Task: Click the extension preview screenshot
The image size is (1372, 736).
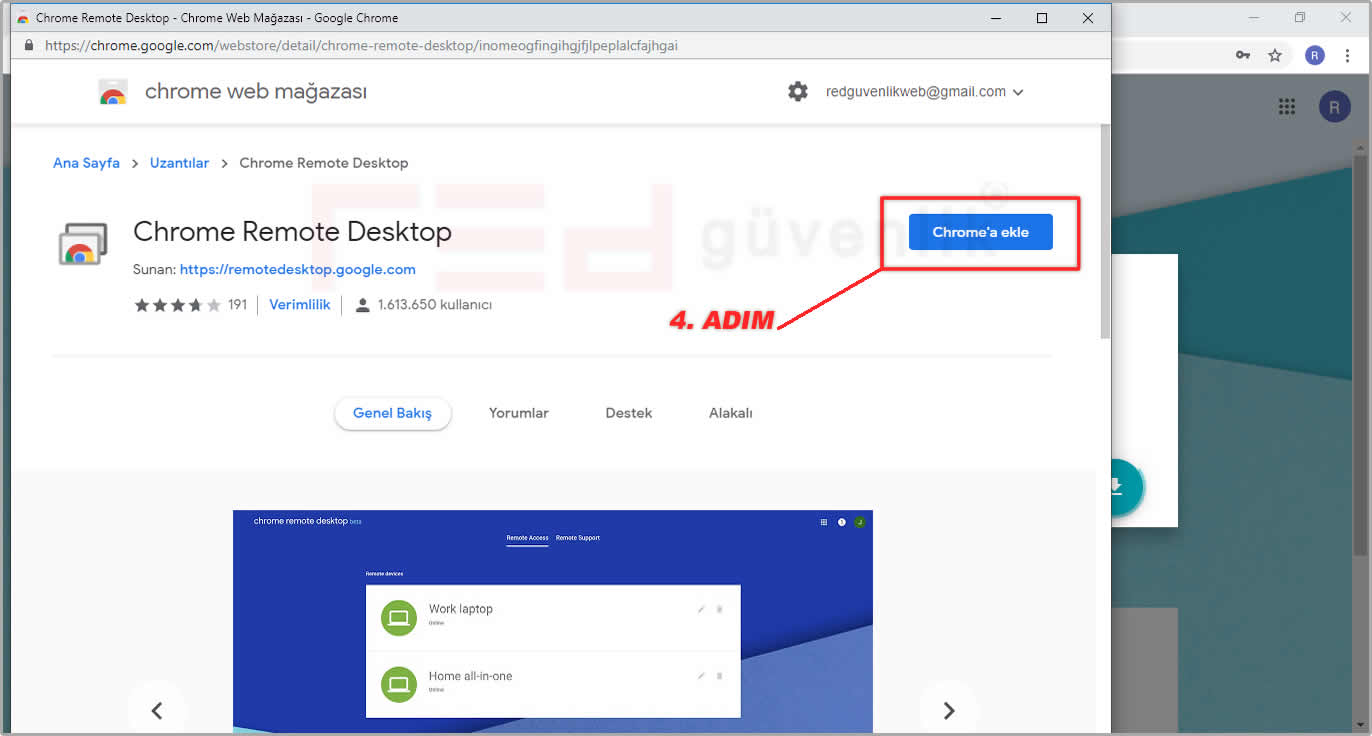Action: pos(553,622)
